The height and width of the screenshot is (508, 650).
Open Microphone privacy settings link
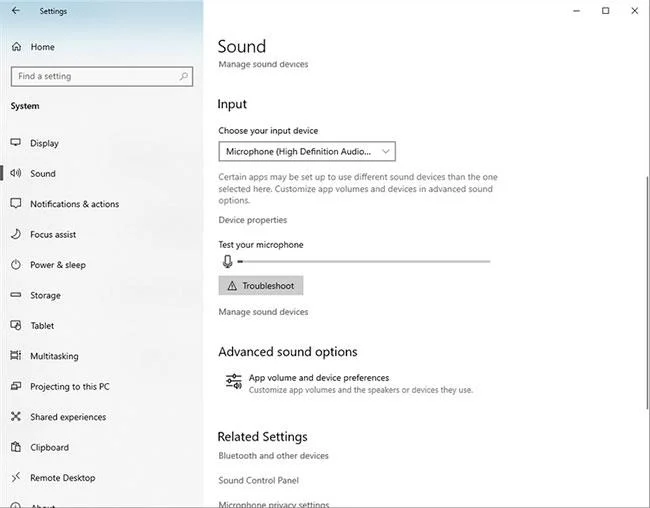click(x=274, y=504)
